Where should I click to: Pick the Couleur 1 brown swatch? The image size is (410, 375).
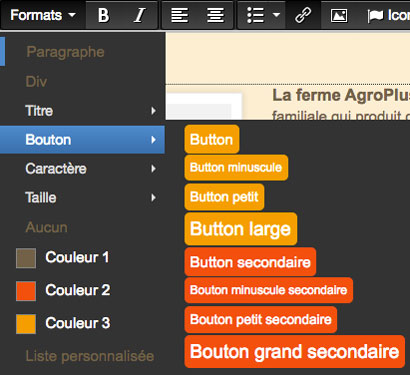26,258
